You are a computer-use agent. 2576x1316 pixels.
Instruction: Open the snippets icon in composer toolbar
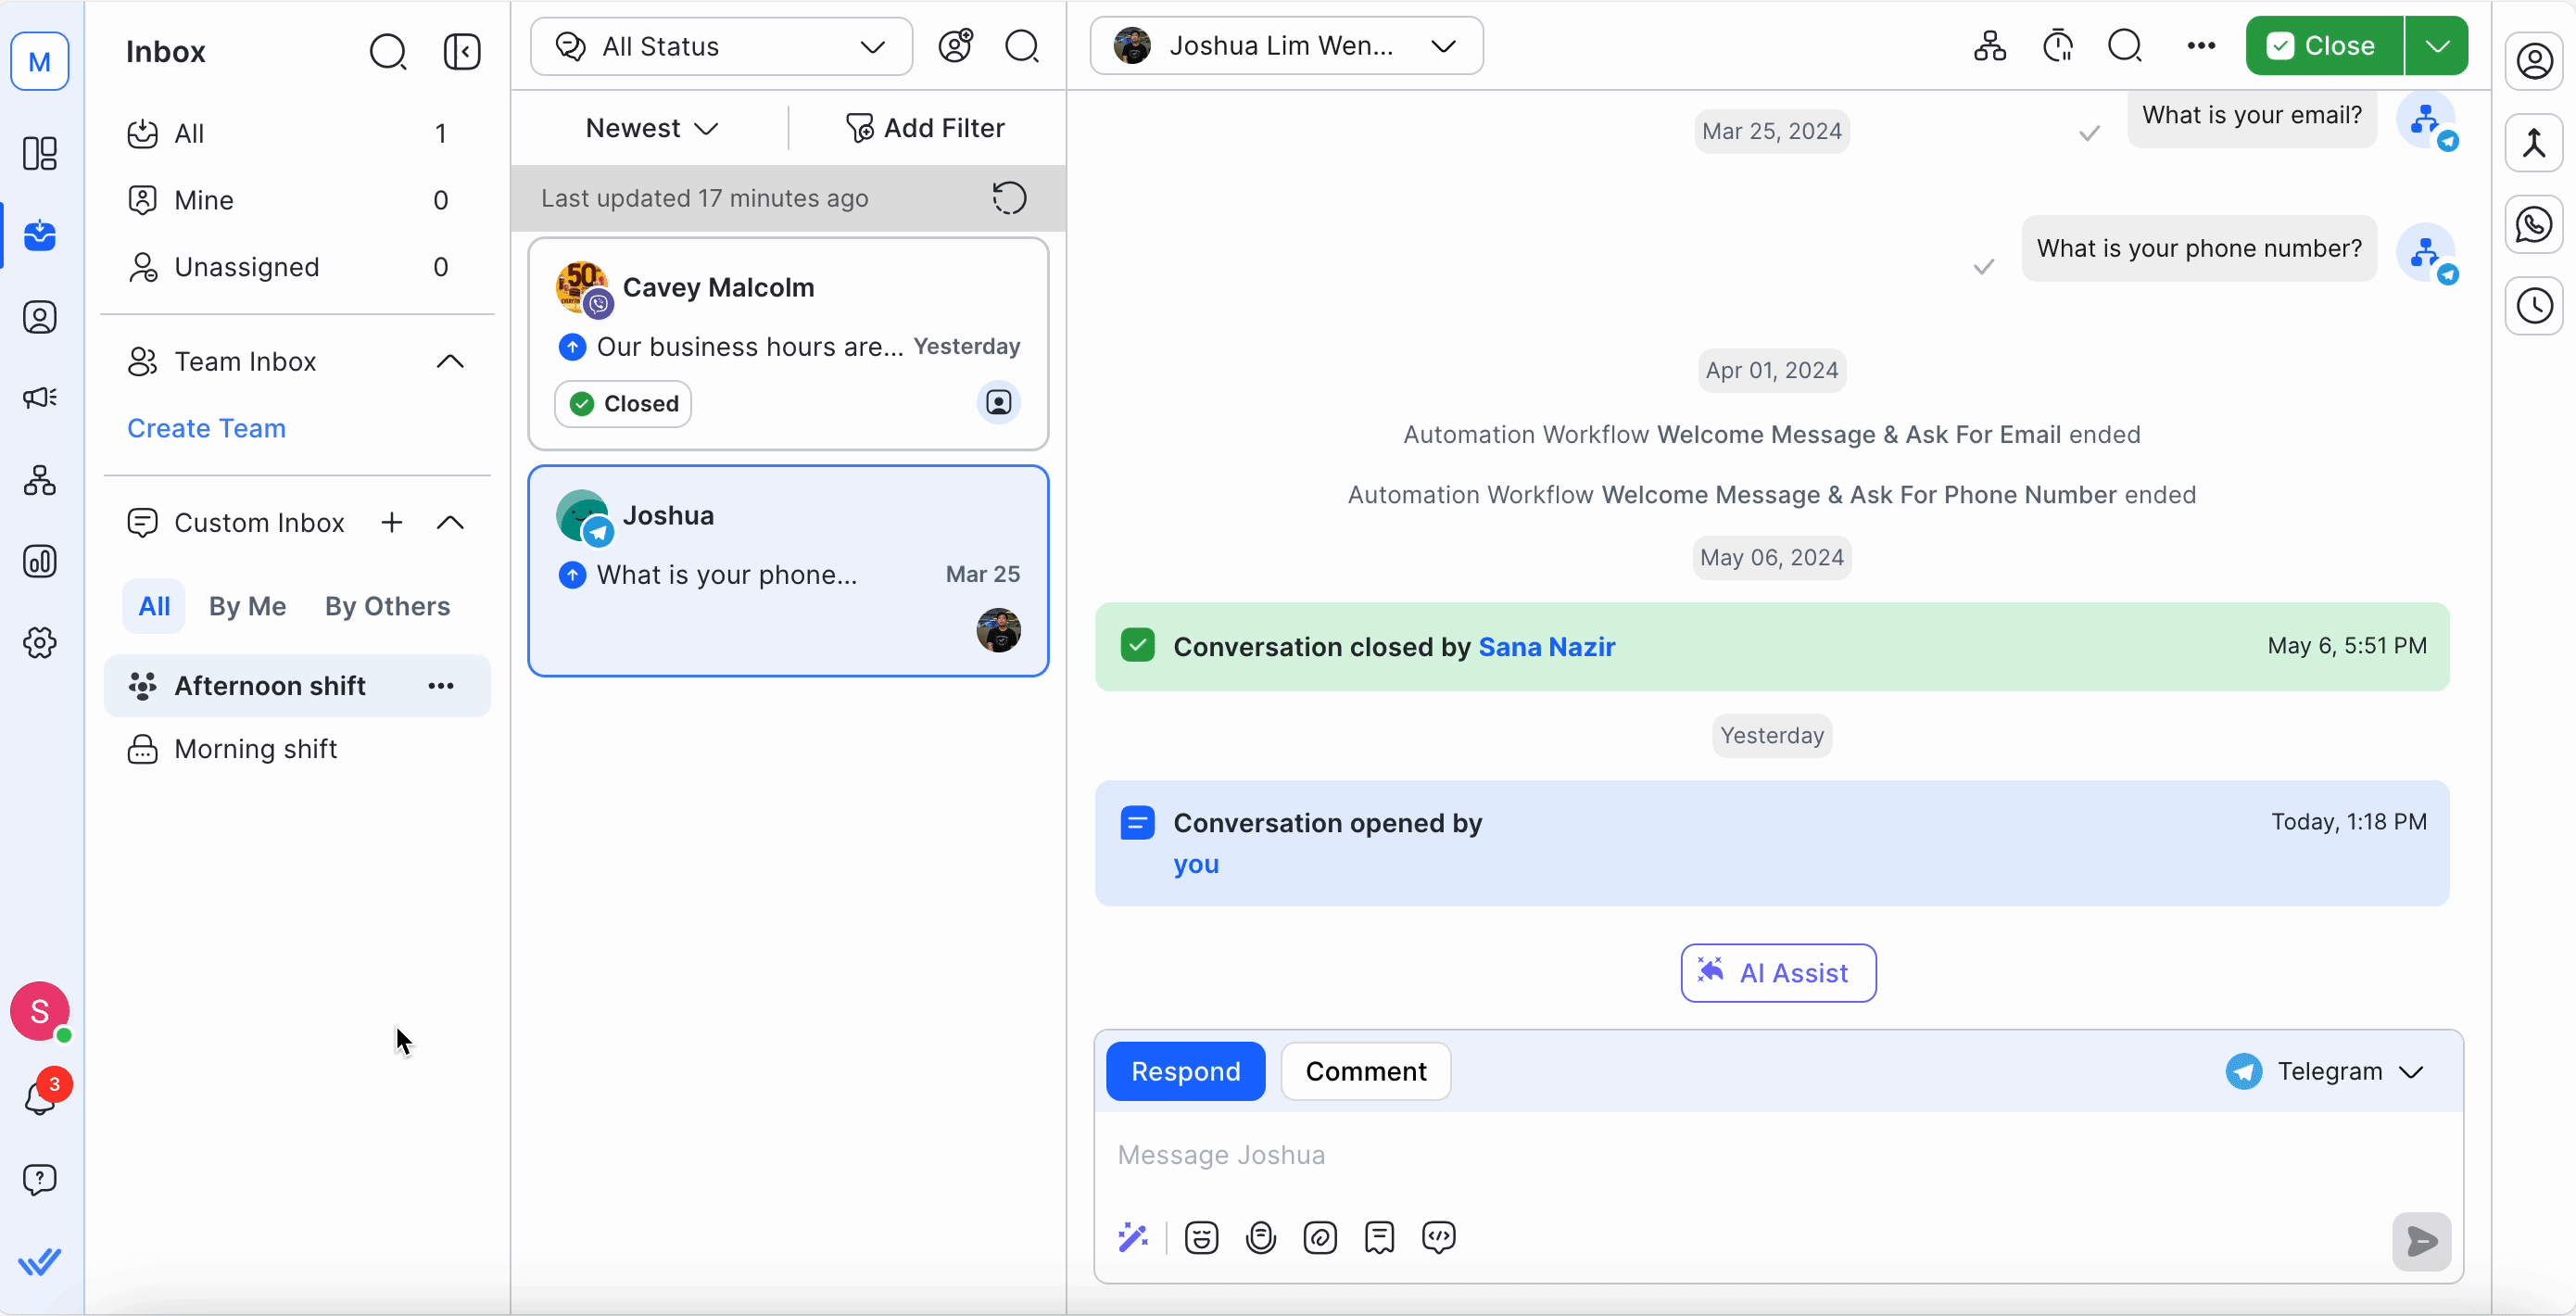tap(1379, 1238)
